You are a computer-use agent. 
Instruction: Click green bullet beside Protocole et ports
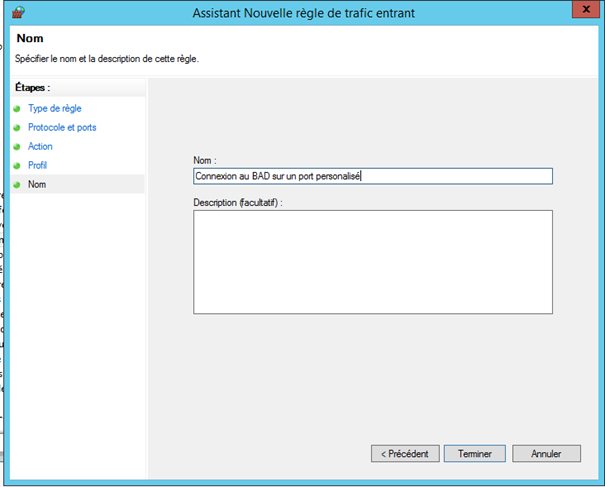coord(17,128)
